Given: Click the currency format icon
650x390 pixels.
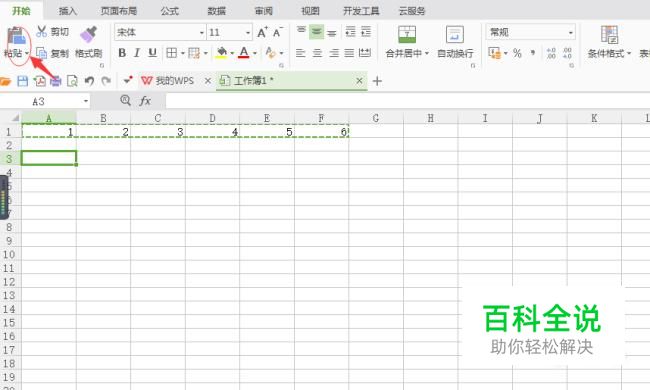Looking at the screenshot, I should point(494,53).
